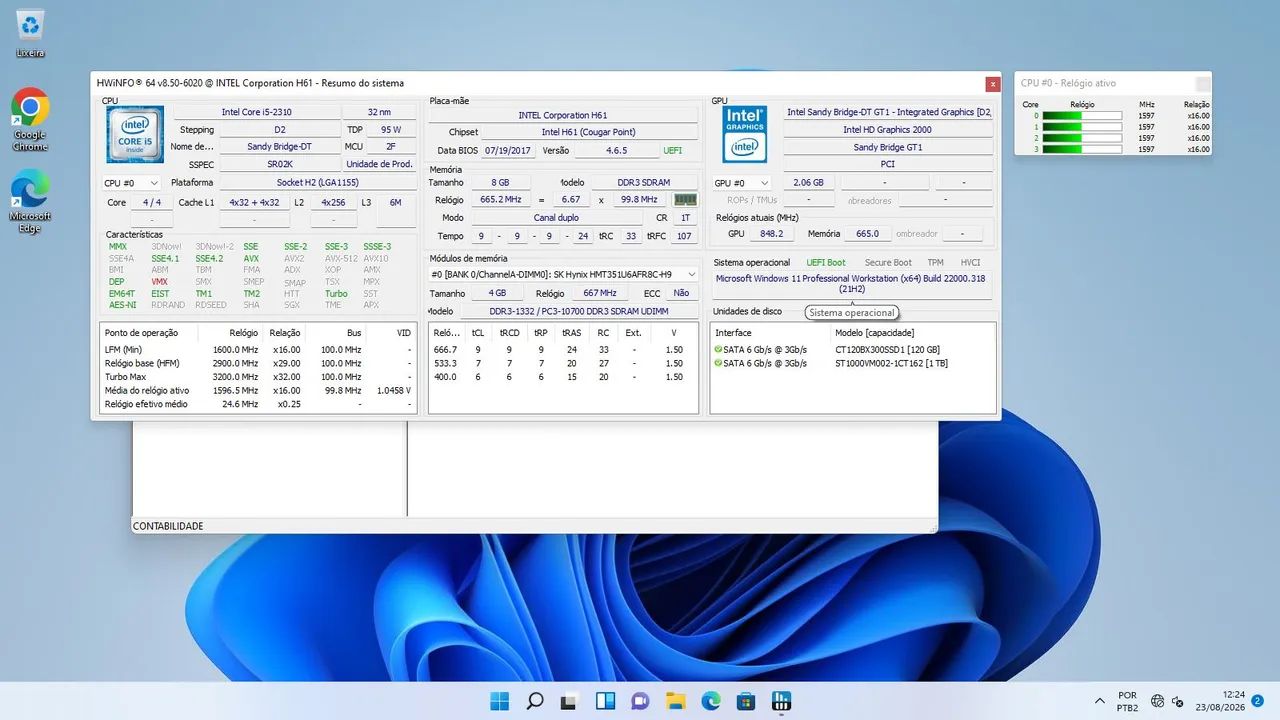Click the HWiNFO taskbar icon
The height and width of the screenshot is (720, 1280).
pyautogui.click(x=781, y=701)
